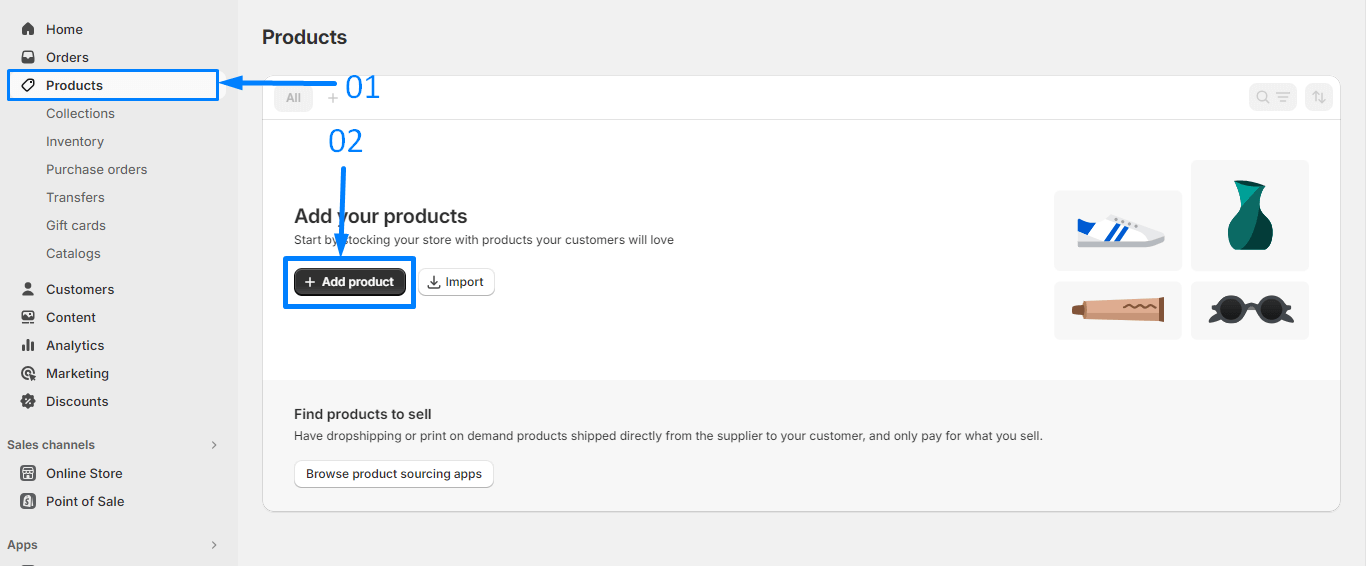Open Inventory in sidebar

click(75, 141)
